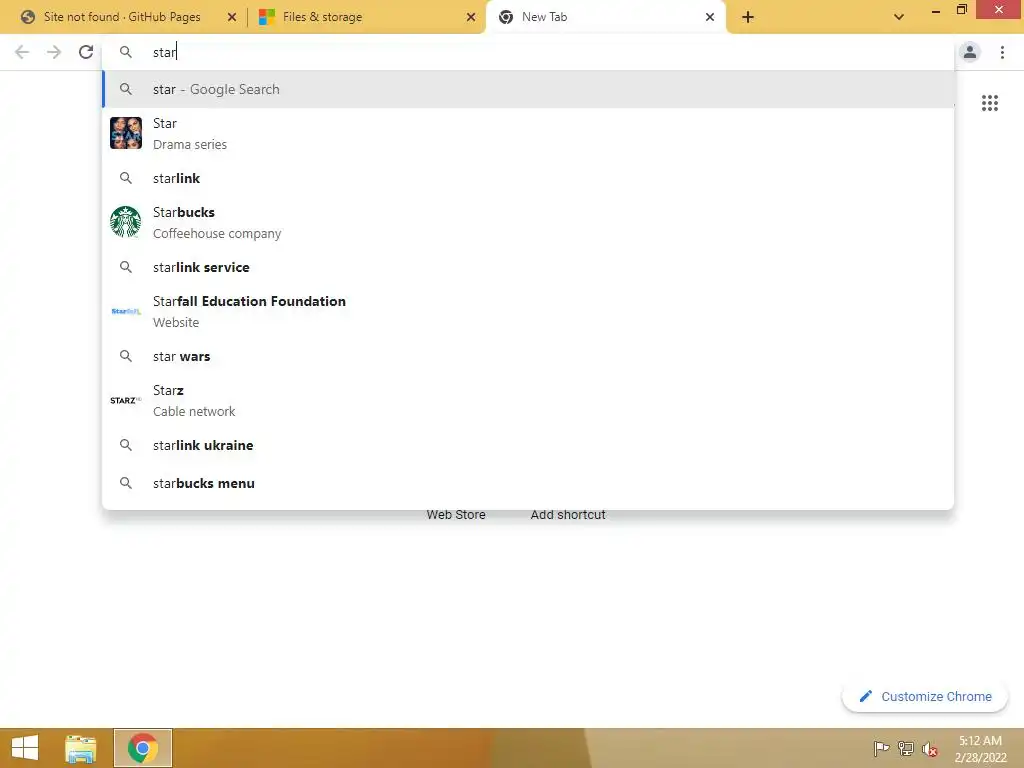
Task: Choose starlink ukraine suggestion
Action: (528, 445)
